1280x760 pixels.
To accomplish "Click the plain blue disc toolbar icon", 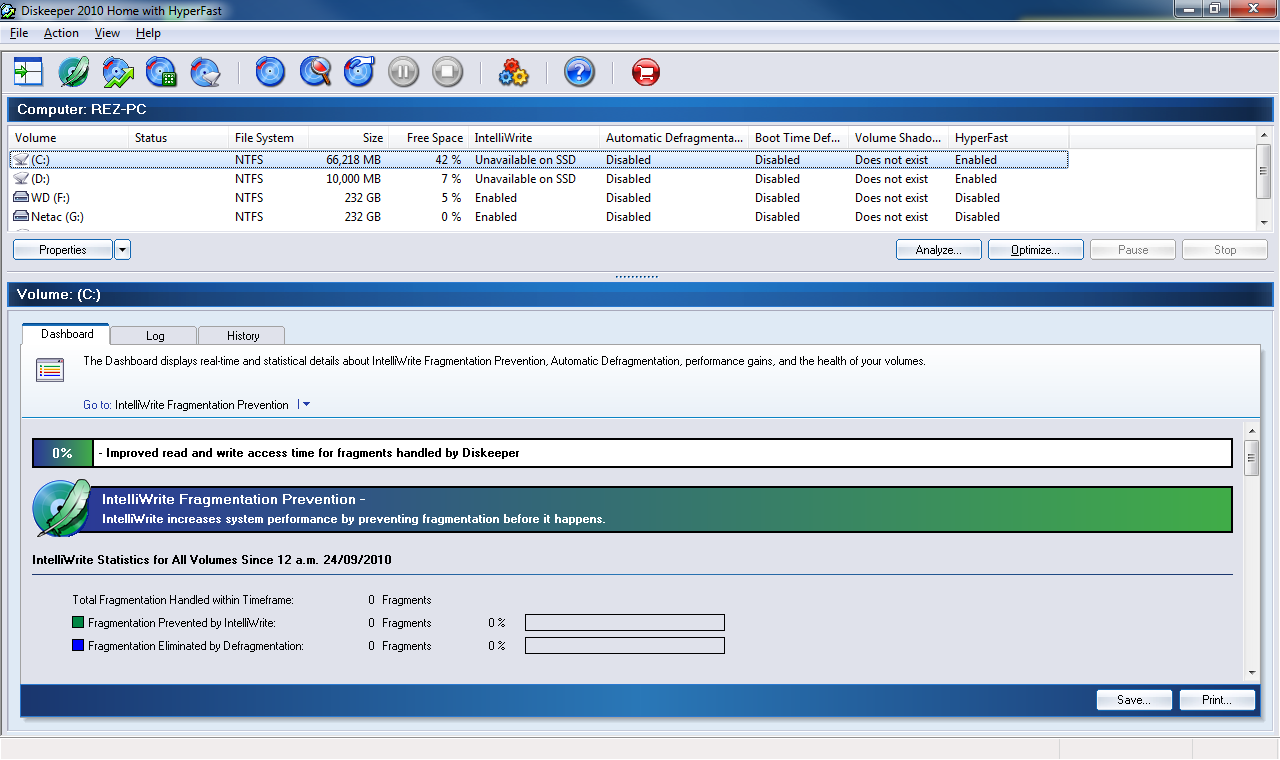I will (x=271, y=72).
